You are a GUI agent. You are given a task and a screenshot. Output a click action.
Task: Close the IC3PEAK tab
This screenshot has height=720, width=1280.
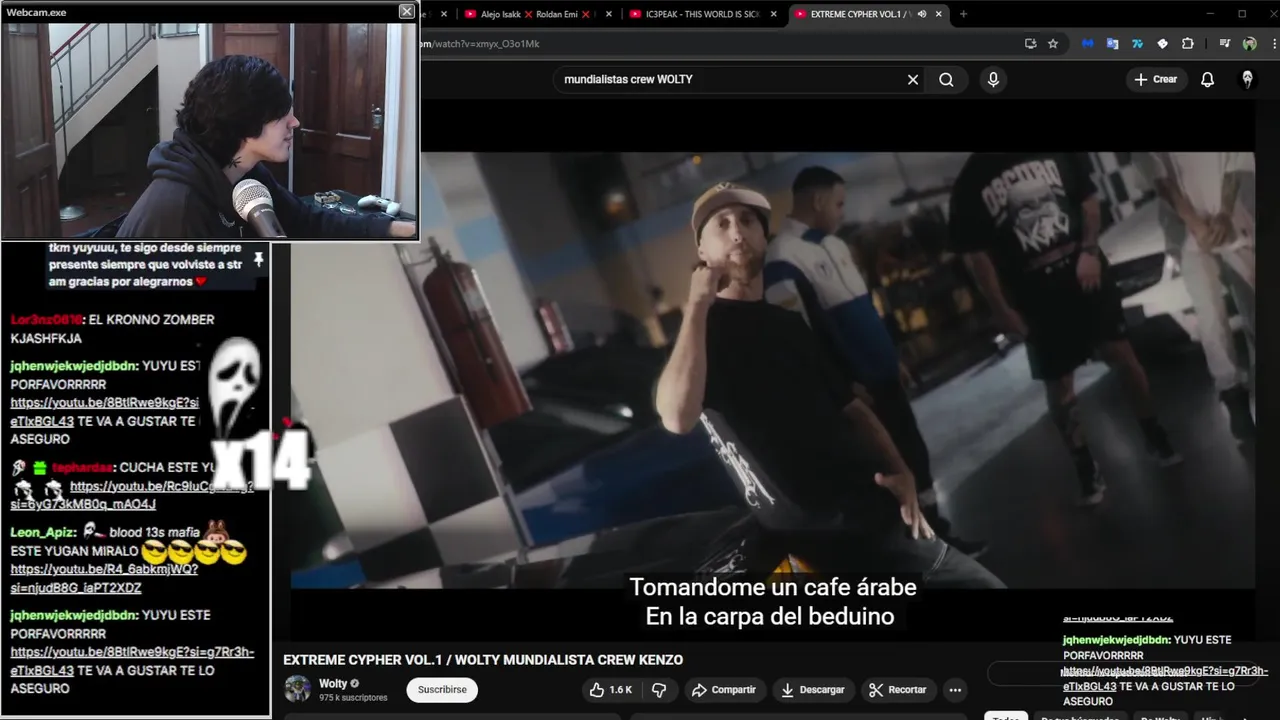[775, 14]
